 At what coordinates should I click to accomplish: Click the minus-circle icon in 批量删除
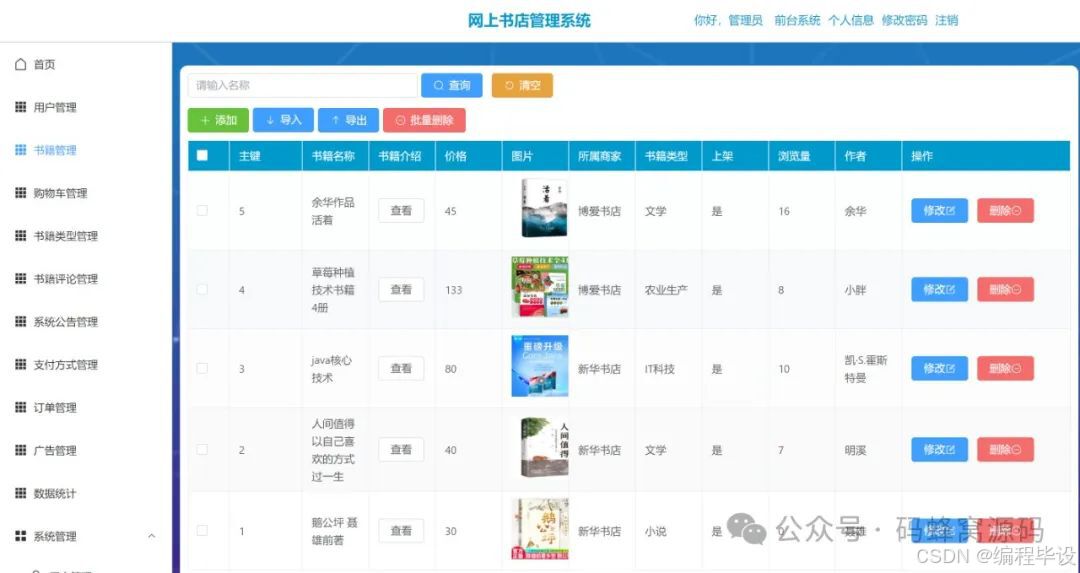click(x=400, y=120)
